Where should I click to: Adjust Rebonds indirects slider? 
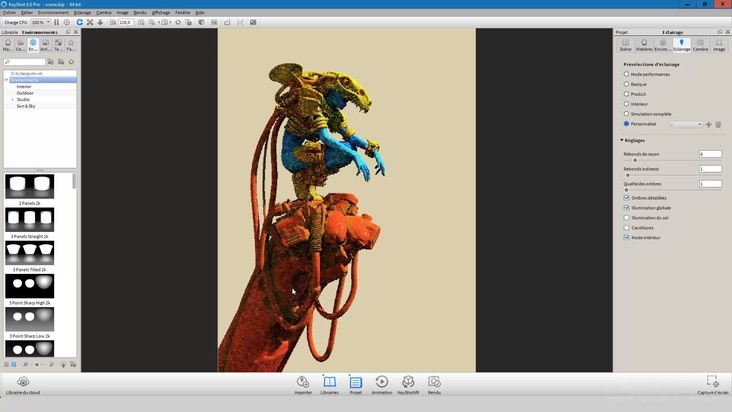pos(628,175)
